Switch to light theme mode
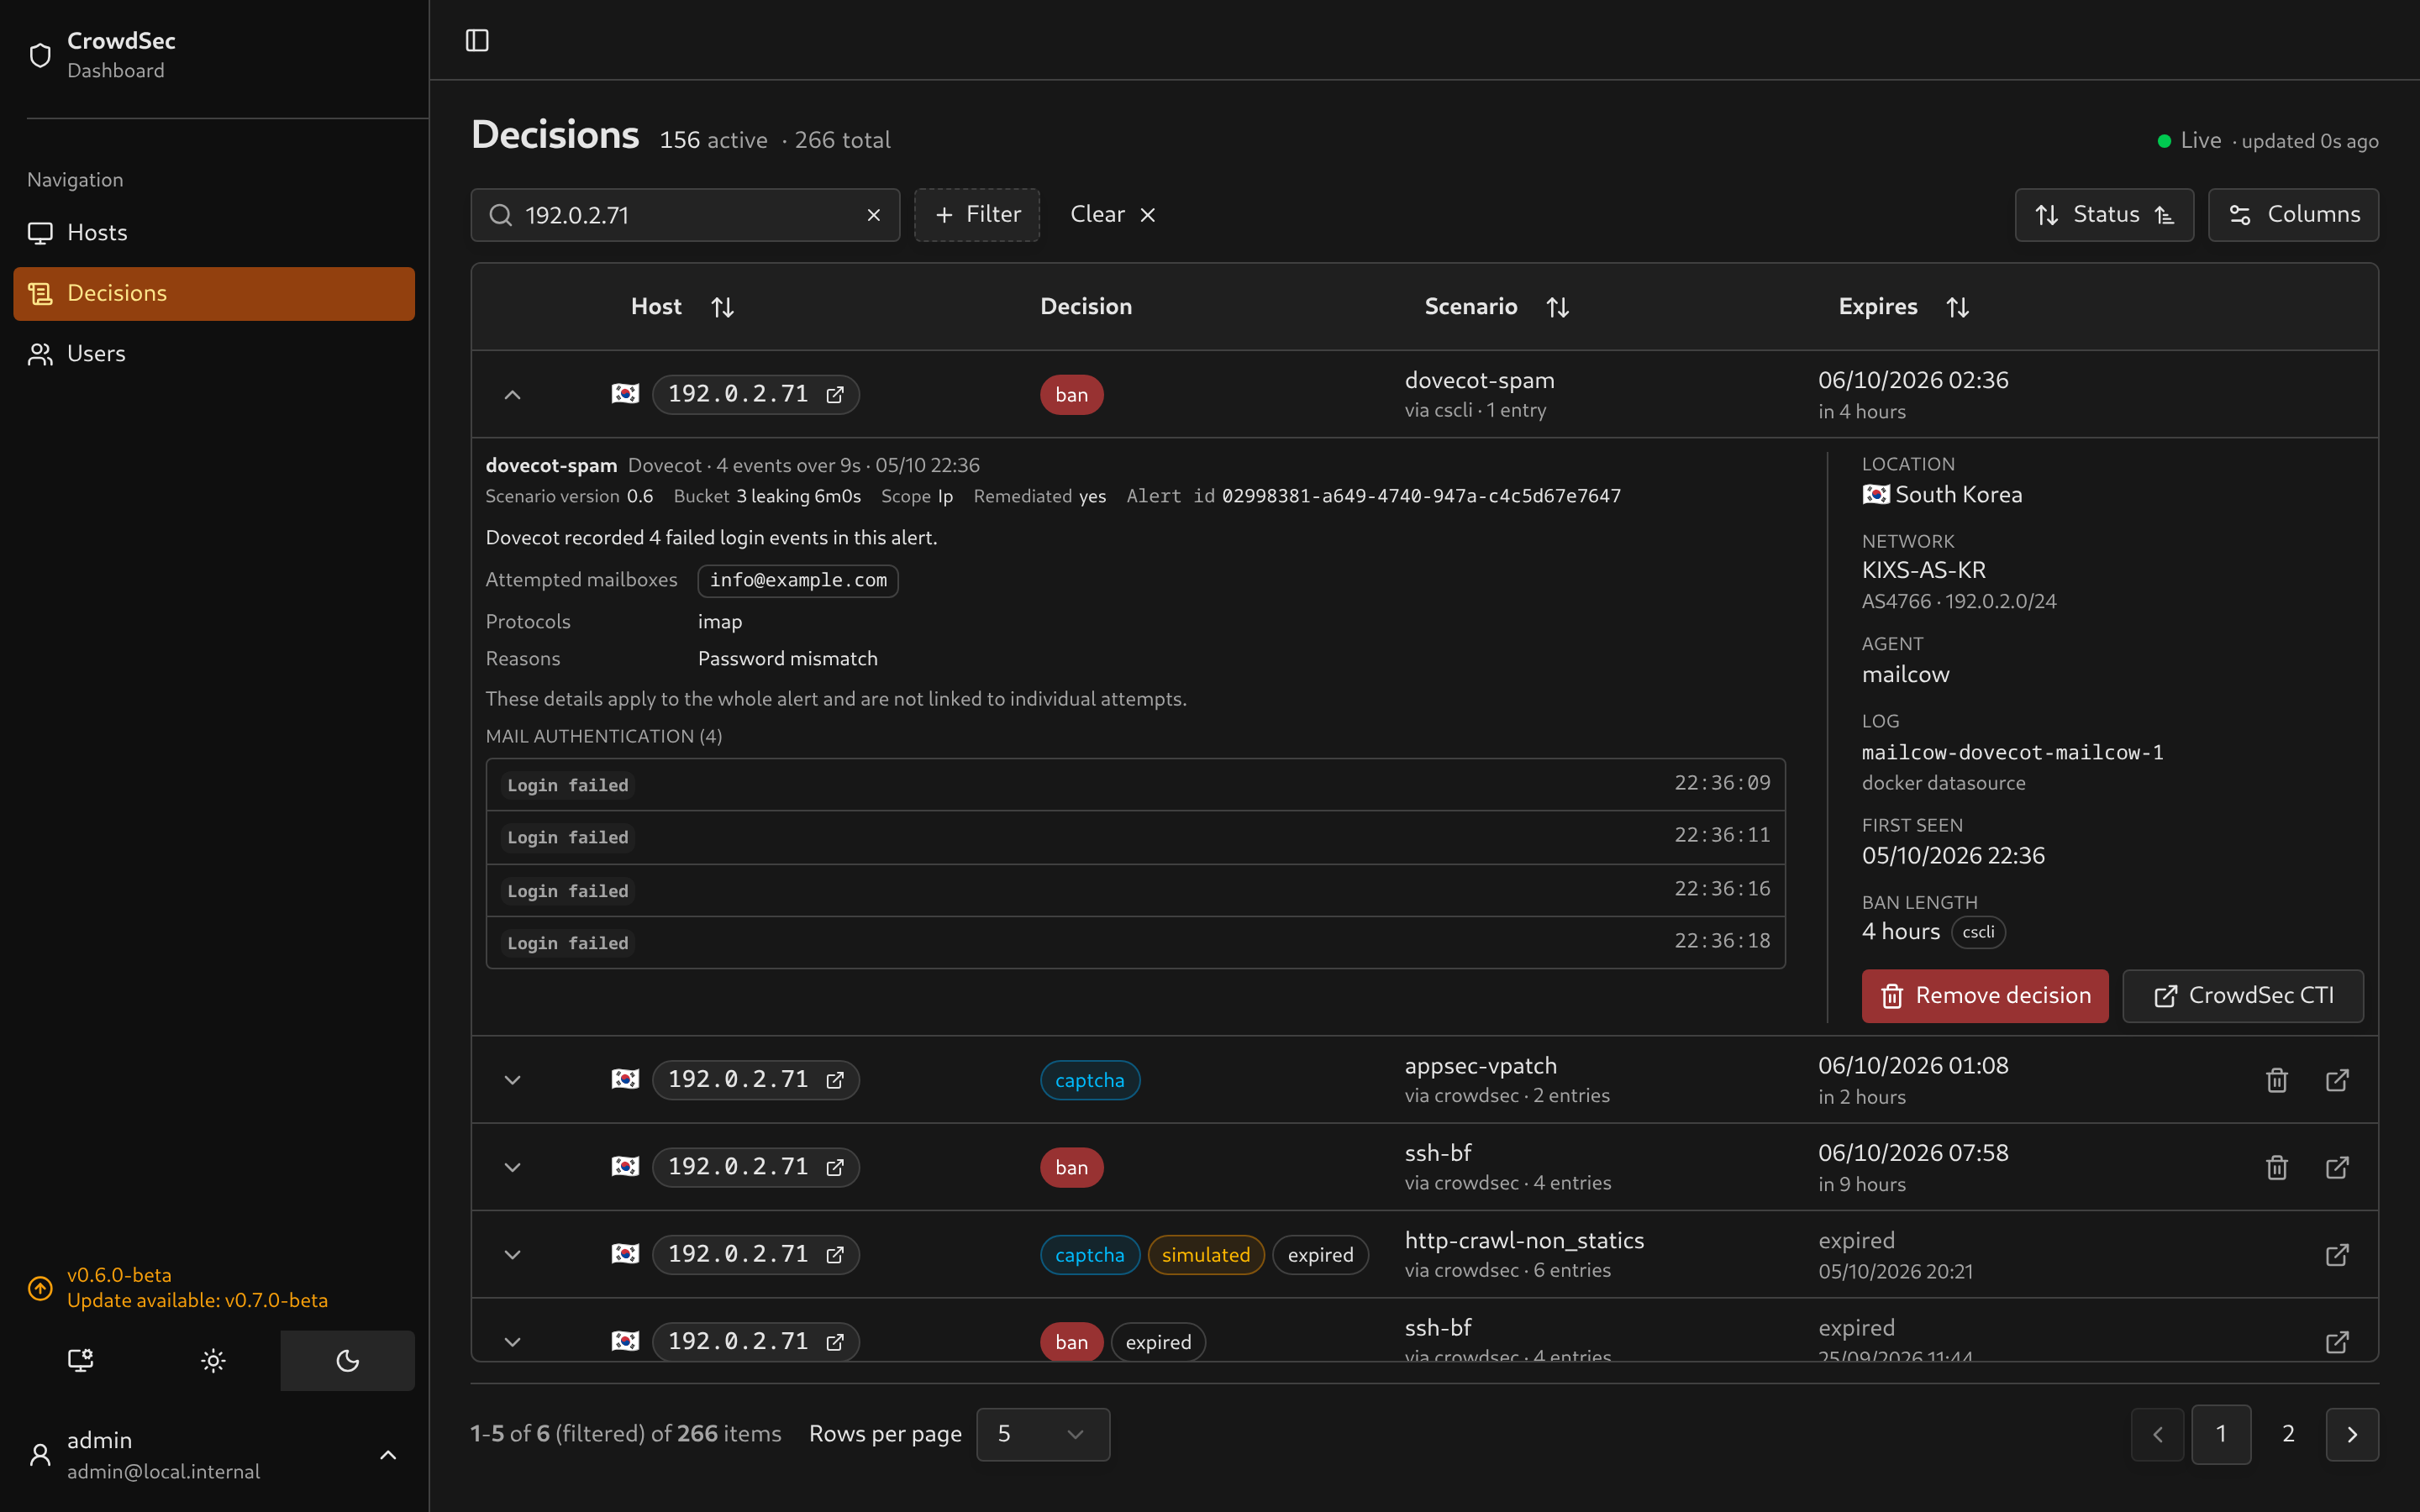Screen dimensions: 2420x1512 tap(213, 1360)
